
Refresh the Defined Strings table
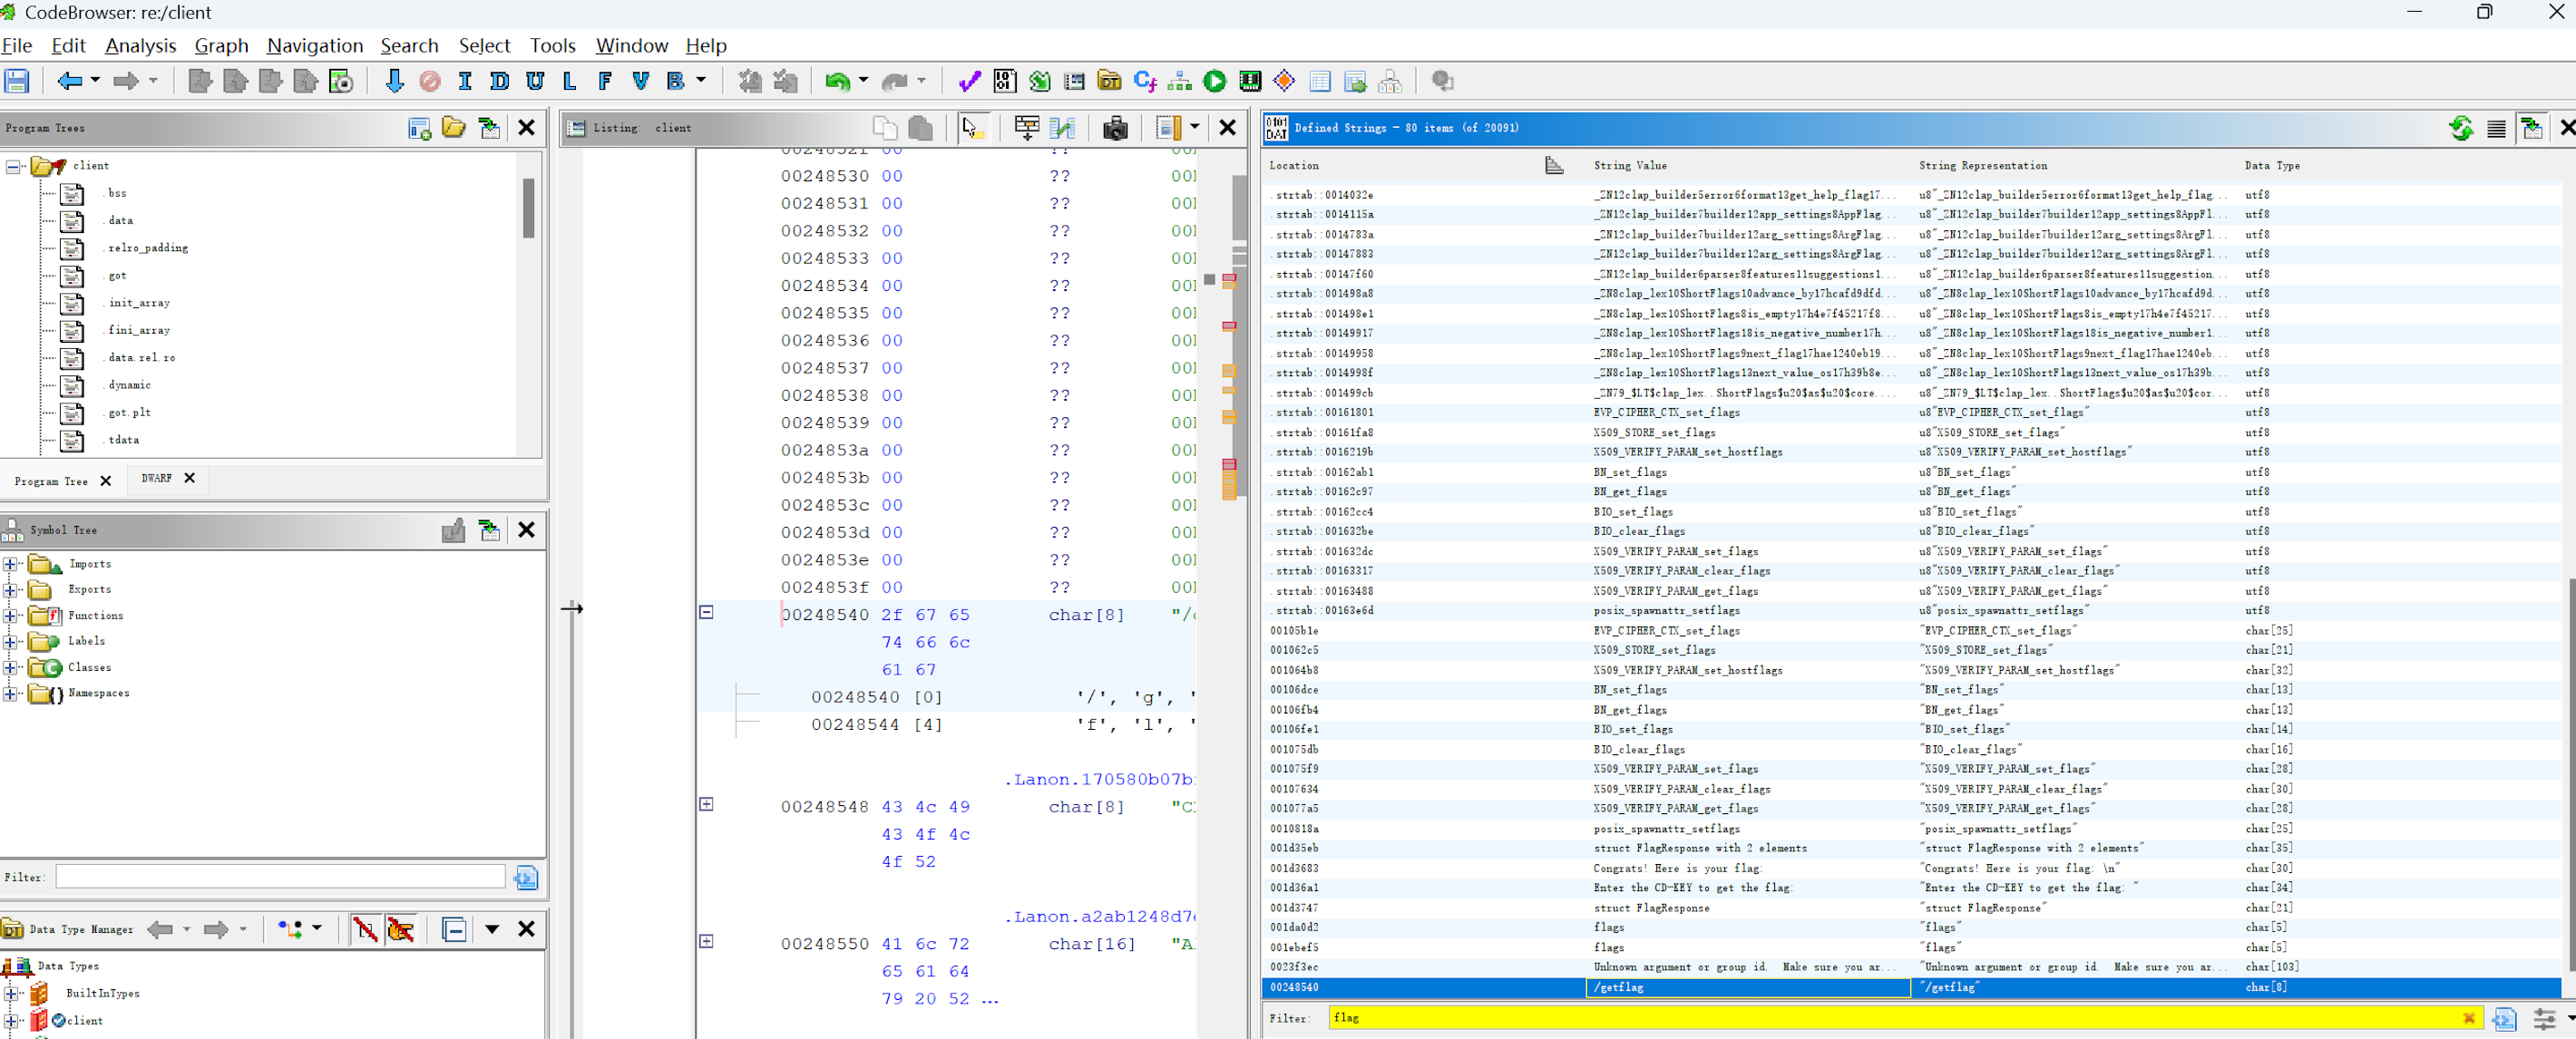(x=2462, y=128)
